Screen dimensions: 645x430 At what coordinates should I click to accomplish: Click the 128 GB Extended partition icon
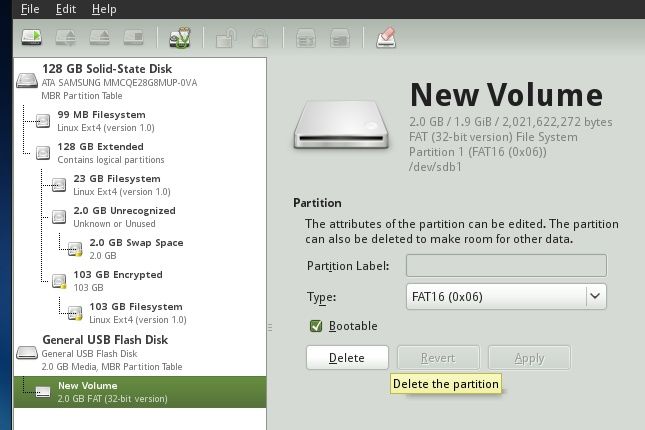43,153
